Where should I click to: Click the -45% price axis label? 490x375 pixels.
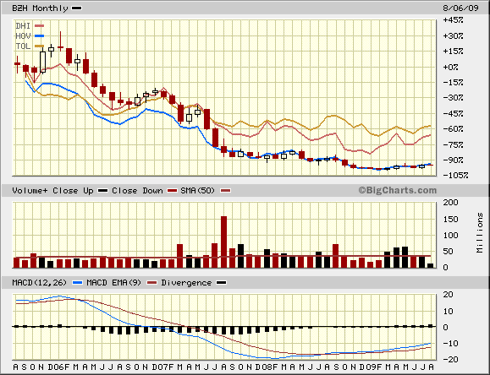(x=453, y=113)
